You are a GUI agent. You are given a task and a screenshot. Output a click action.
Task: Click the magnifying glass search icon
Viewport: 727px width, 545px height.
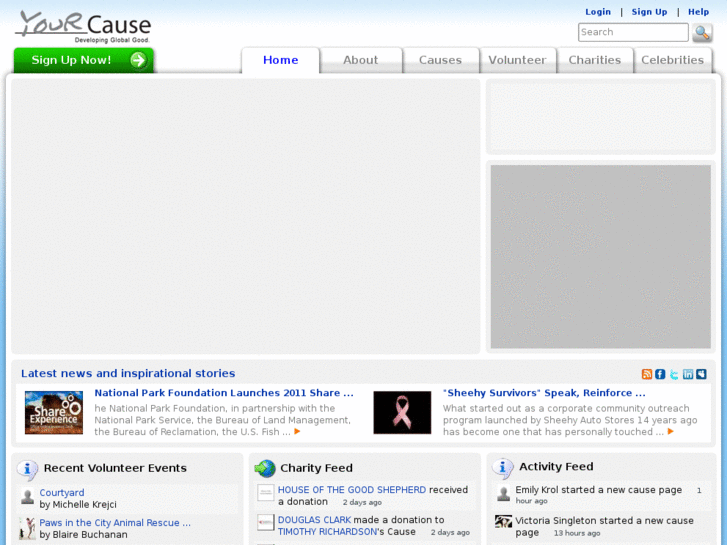pyautogui.click(x=702, y=33)
